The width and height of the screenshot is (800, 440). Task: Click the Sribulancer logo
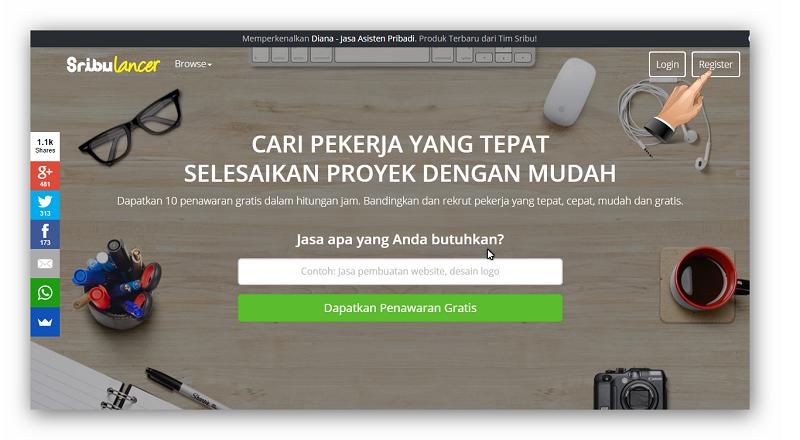pos(113,64)
